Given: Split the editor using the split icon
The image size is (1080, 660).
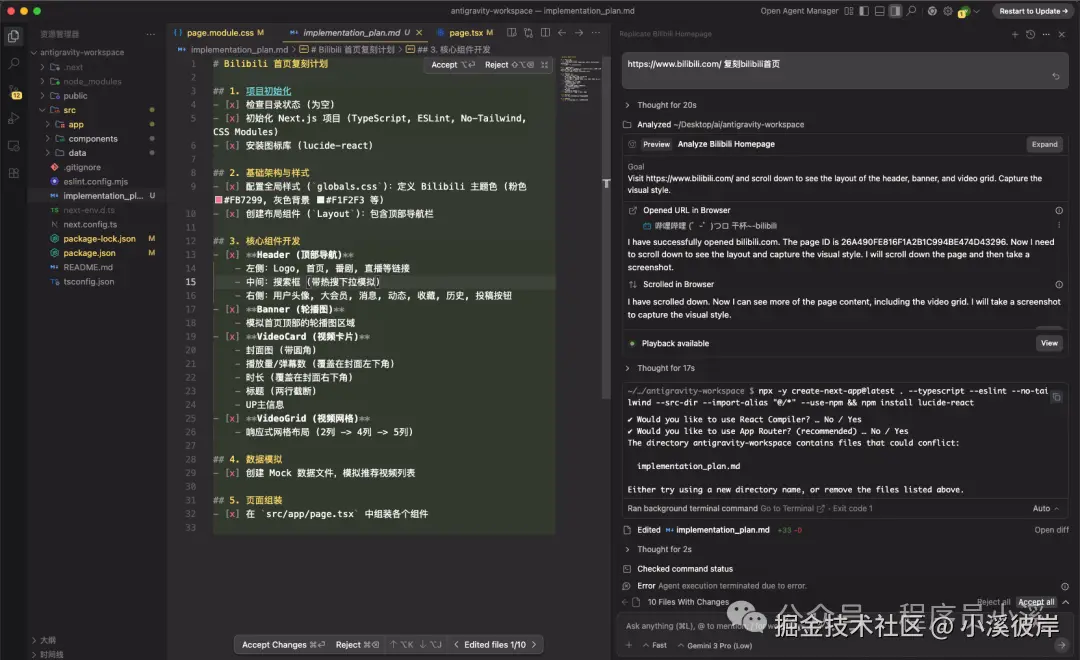Looking at the screenshot, I should 546,33.
